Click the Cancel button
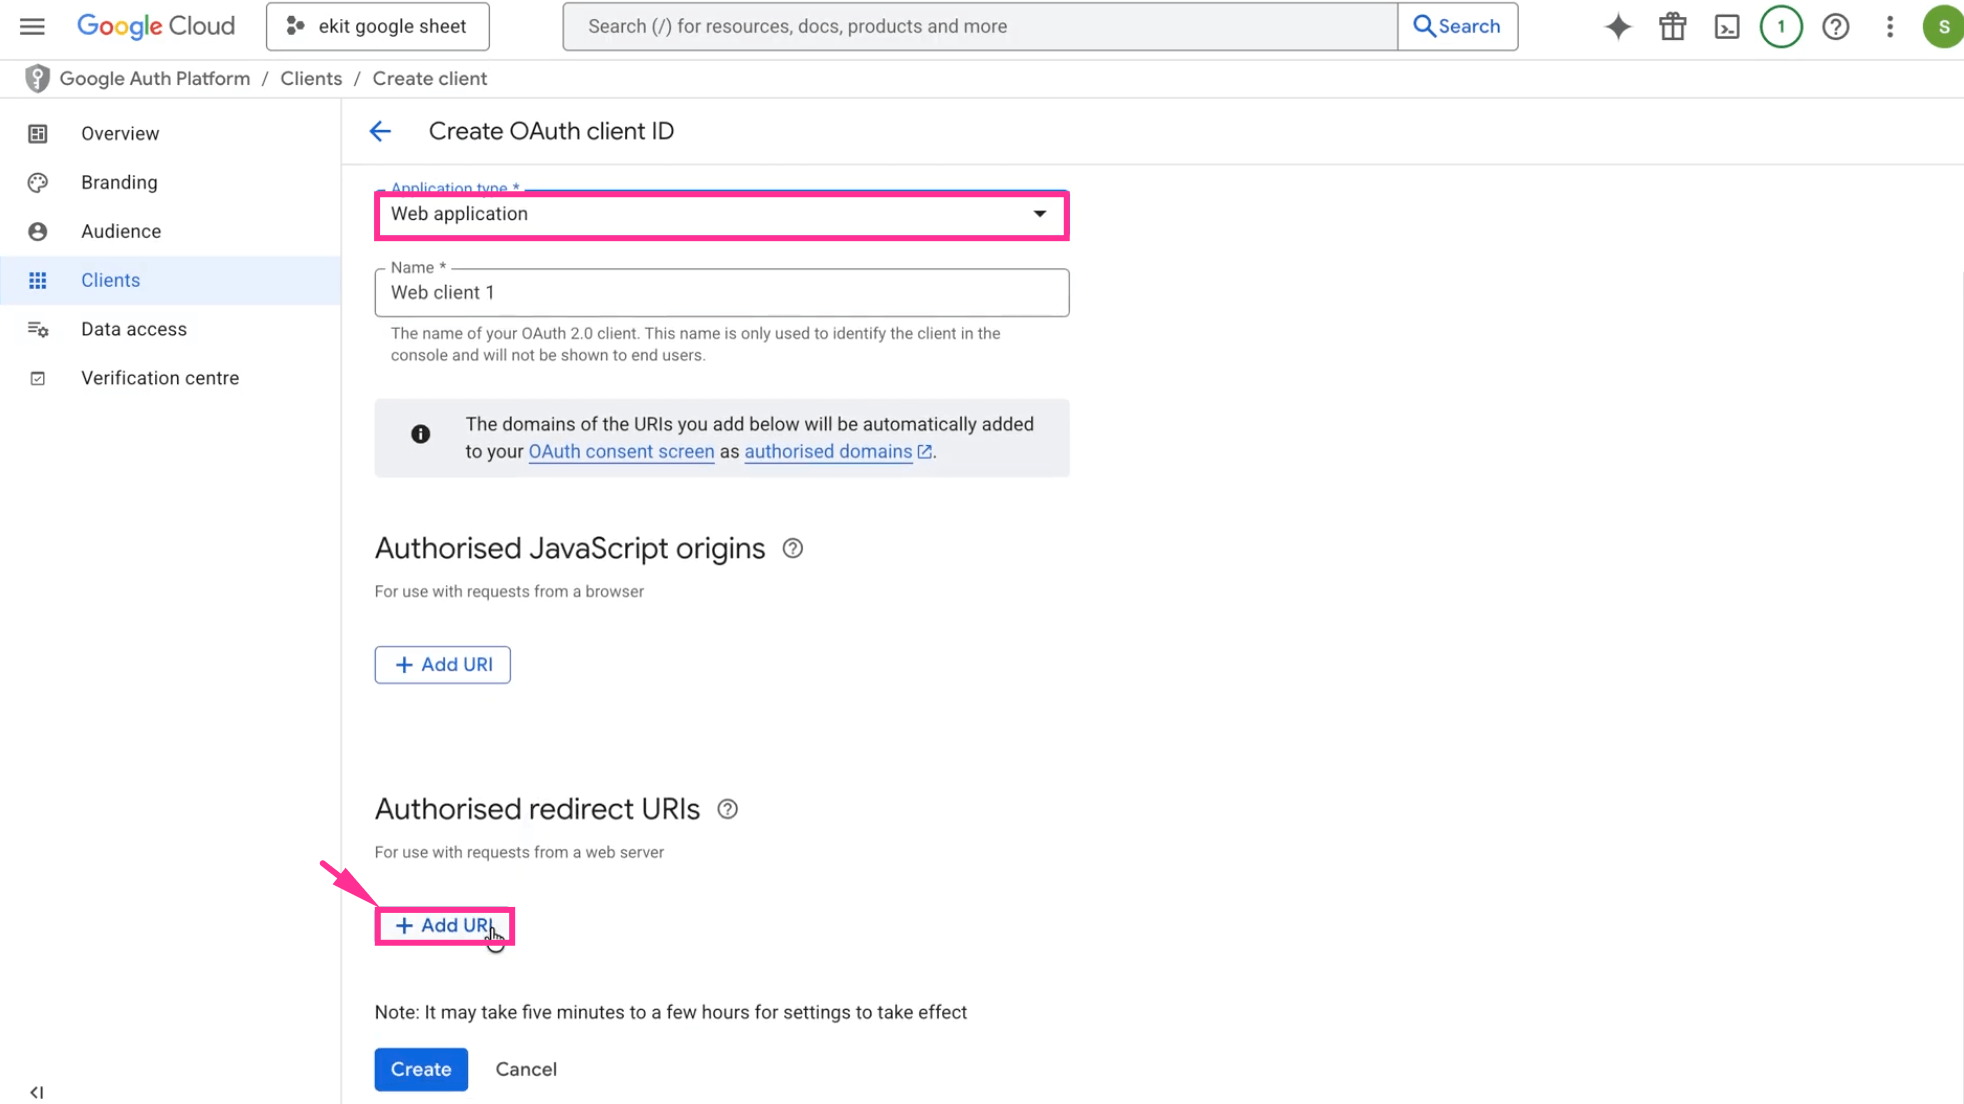 pyautogui.click(x=526, y=1069)
